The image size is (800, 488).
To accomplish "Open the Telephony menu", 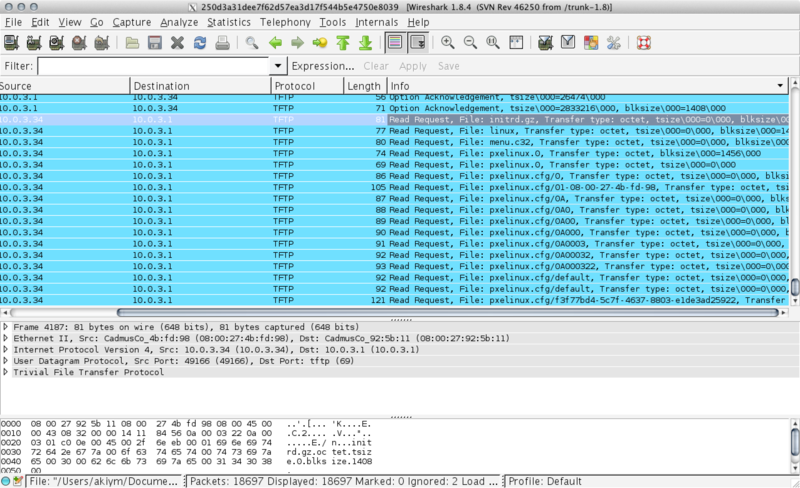I will (285, 22).
